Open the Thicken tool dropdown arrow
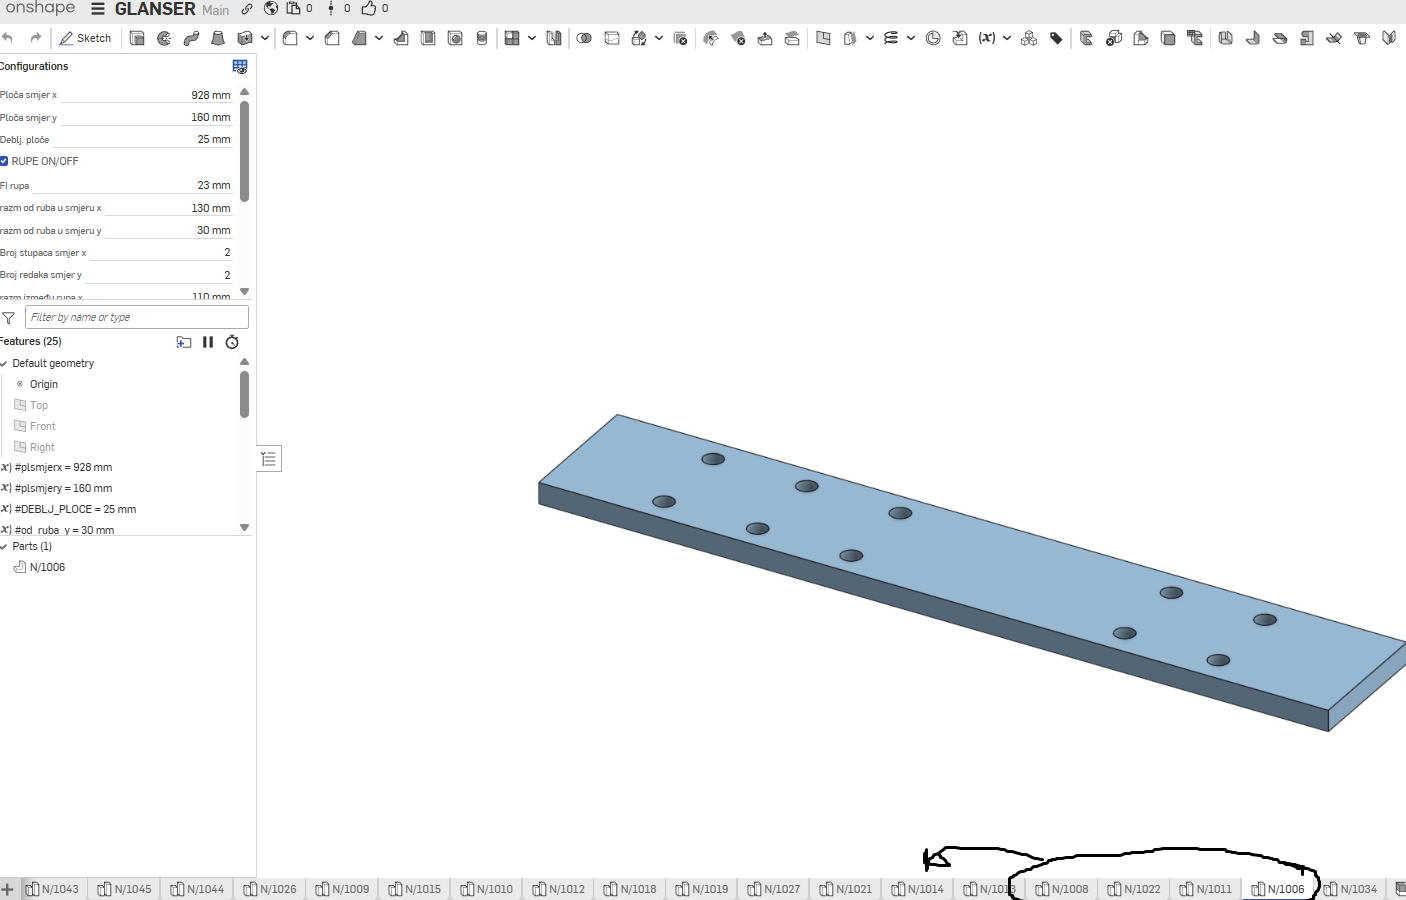Image resolution: width=1406 pixels, height=900 pixels. point(265,38)
